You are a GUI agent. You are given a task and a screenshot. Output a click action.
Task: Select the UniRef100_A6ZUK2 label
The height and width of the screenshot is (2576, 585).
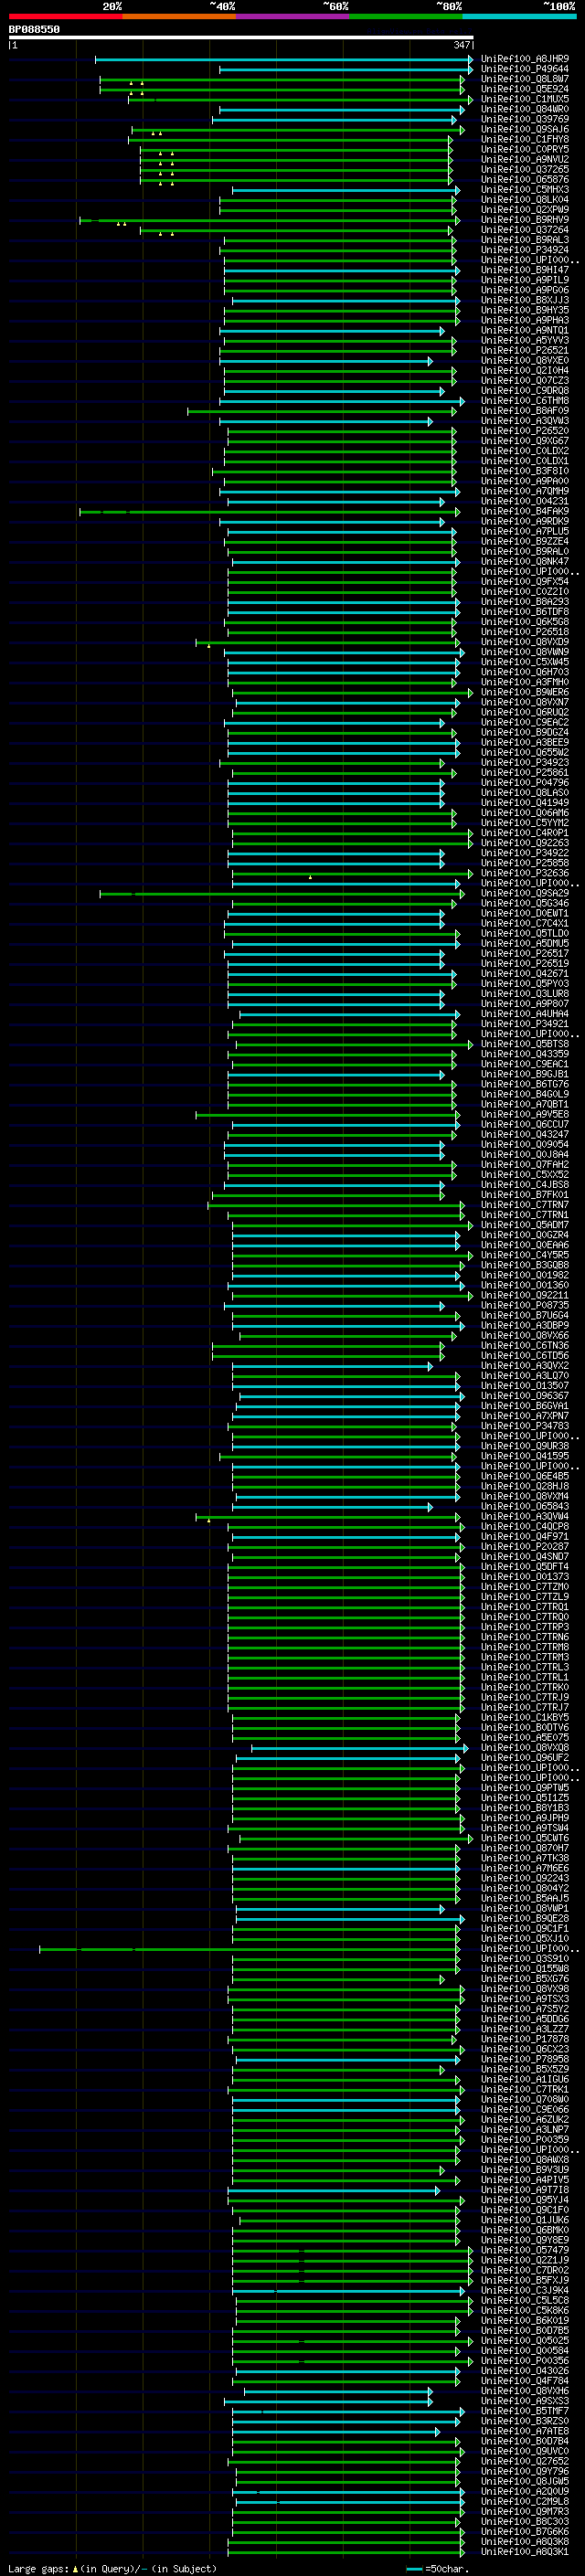click(x=525, y=2119)
